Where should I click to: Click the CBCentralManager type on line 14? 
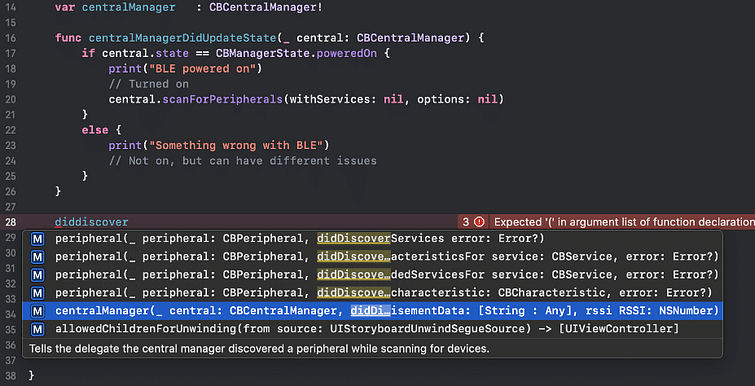click(263, 8)
